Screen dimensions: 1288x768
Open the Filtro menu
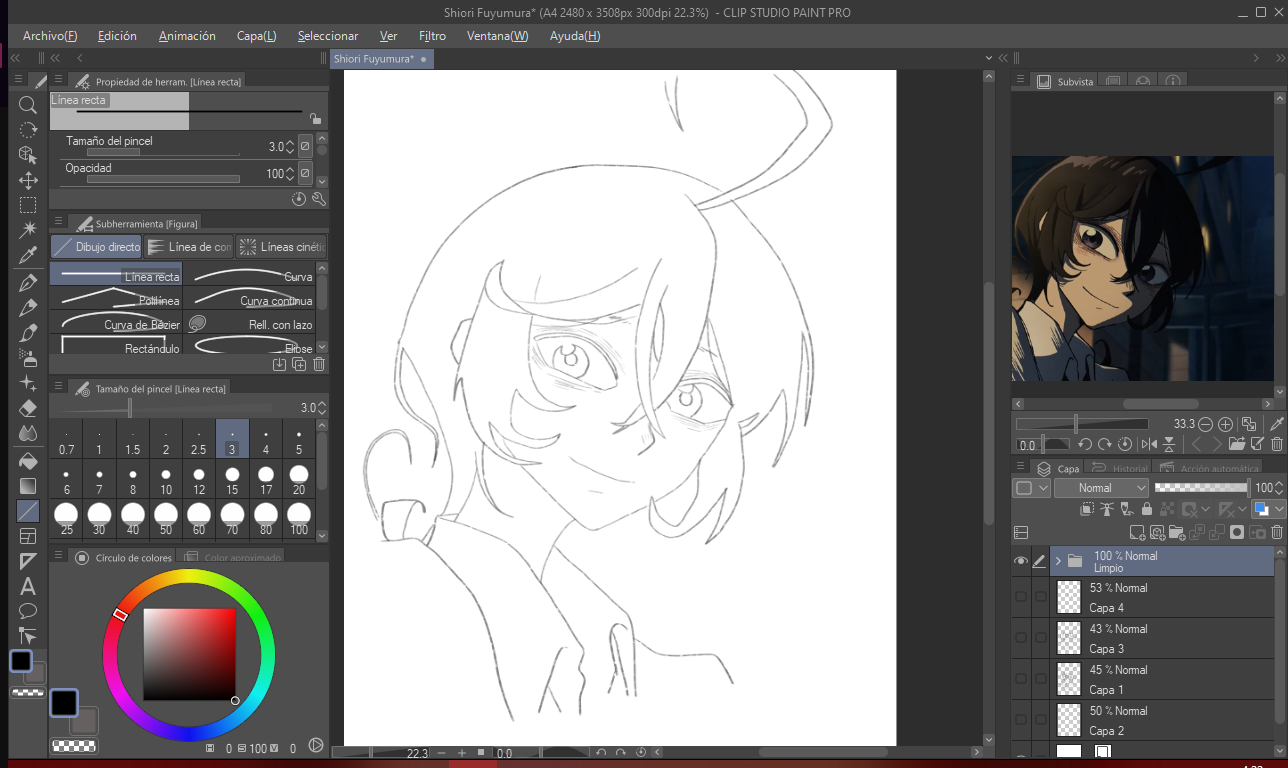point(432,36)
